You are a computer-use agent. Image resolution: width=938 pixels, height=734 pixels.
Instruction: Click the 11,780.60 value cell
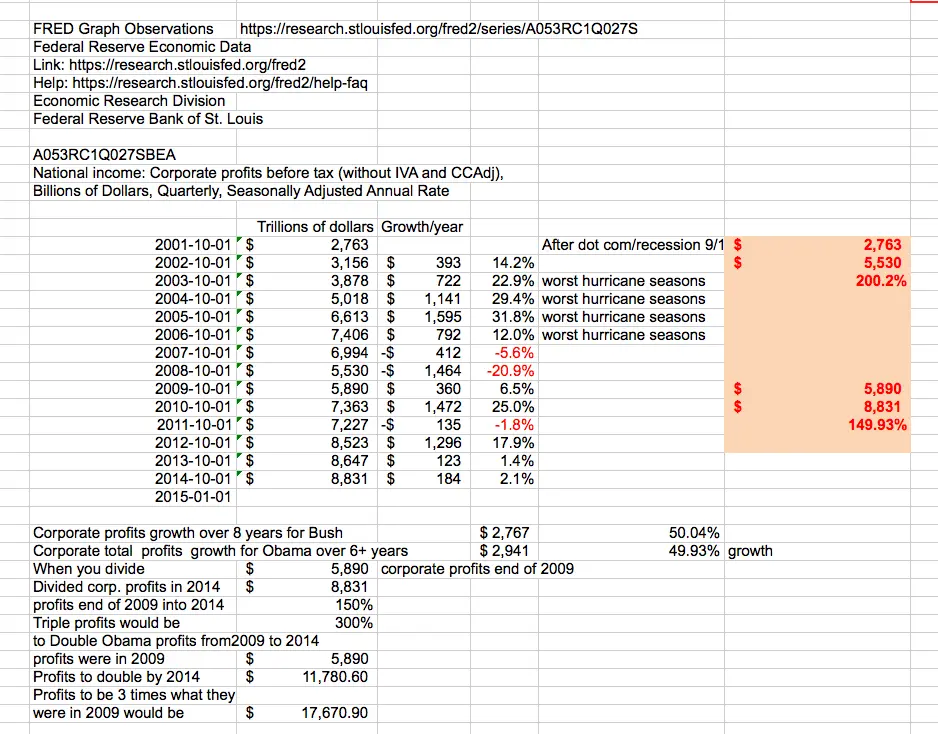pyautogui.click(x=335, y=677)
